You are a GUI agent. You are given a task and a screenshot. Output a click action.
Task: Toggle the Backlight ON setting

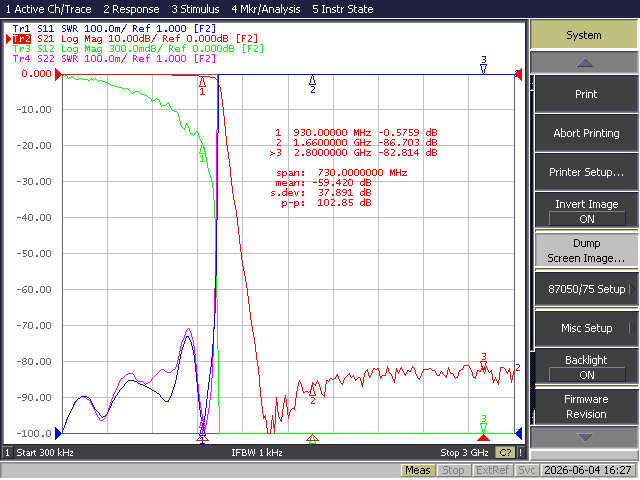(x=586, y=367)
